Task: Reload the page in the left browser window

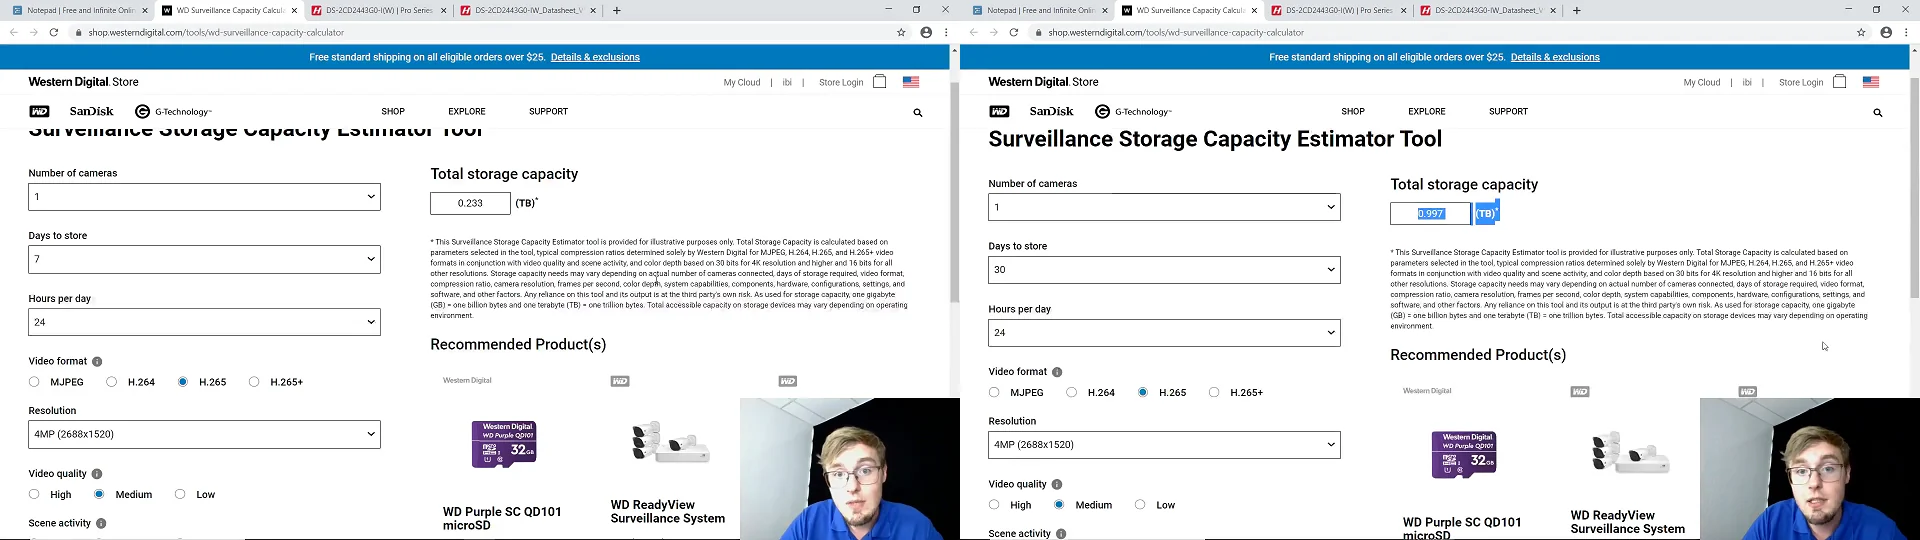Action: (x=54, y=32)
